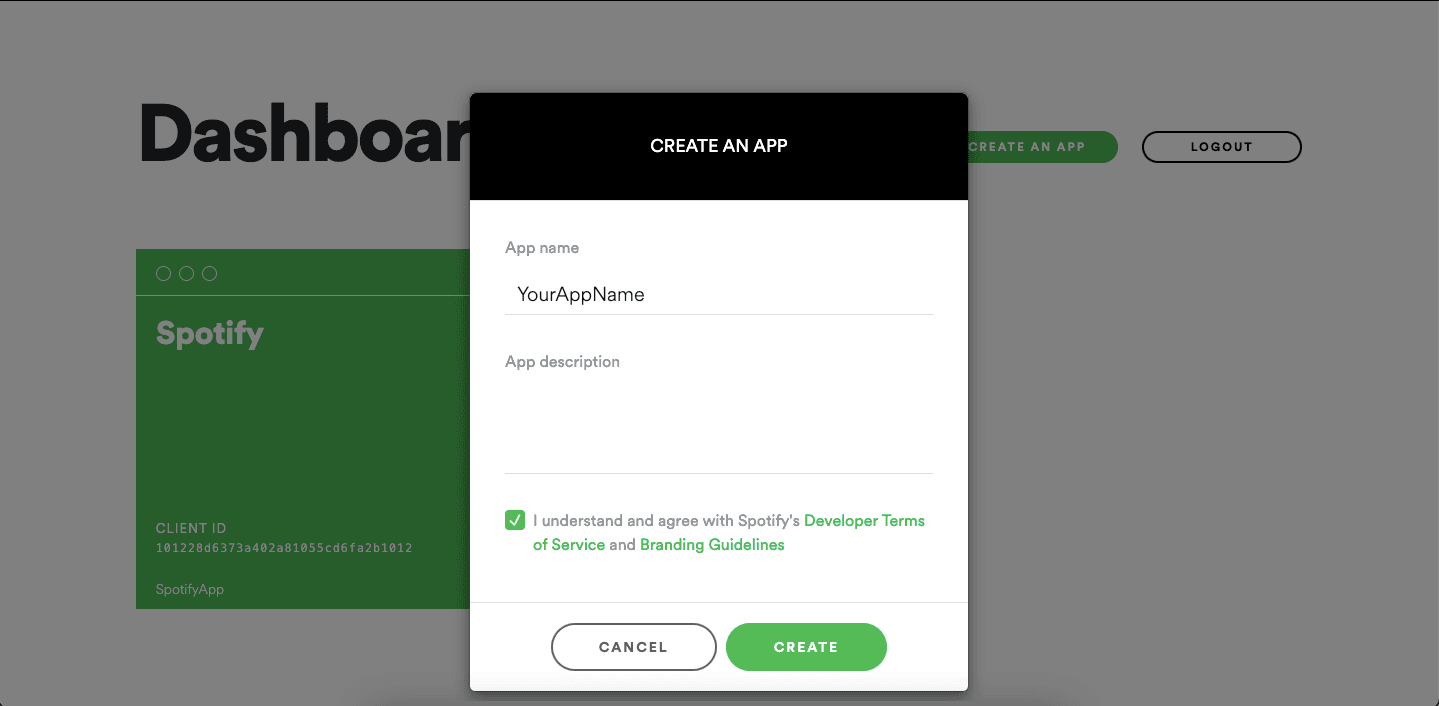The image size is (1439, 706).
Task: Click the green CREATE button
Action: [806, 647]
